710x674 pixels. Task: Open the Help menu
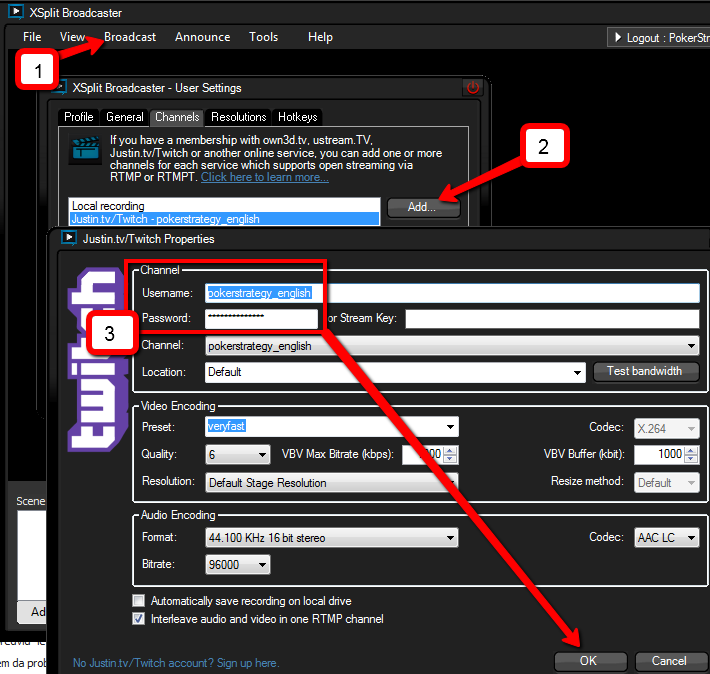pyautogui.click(x=320, y=37)
